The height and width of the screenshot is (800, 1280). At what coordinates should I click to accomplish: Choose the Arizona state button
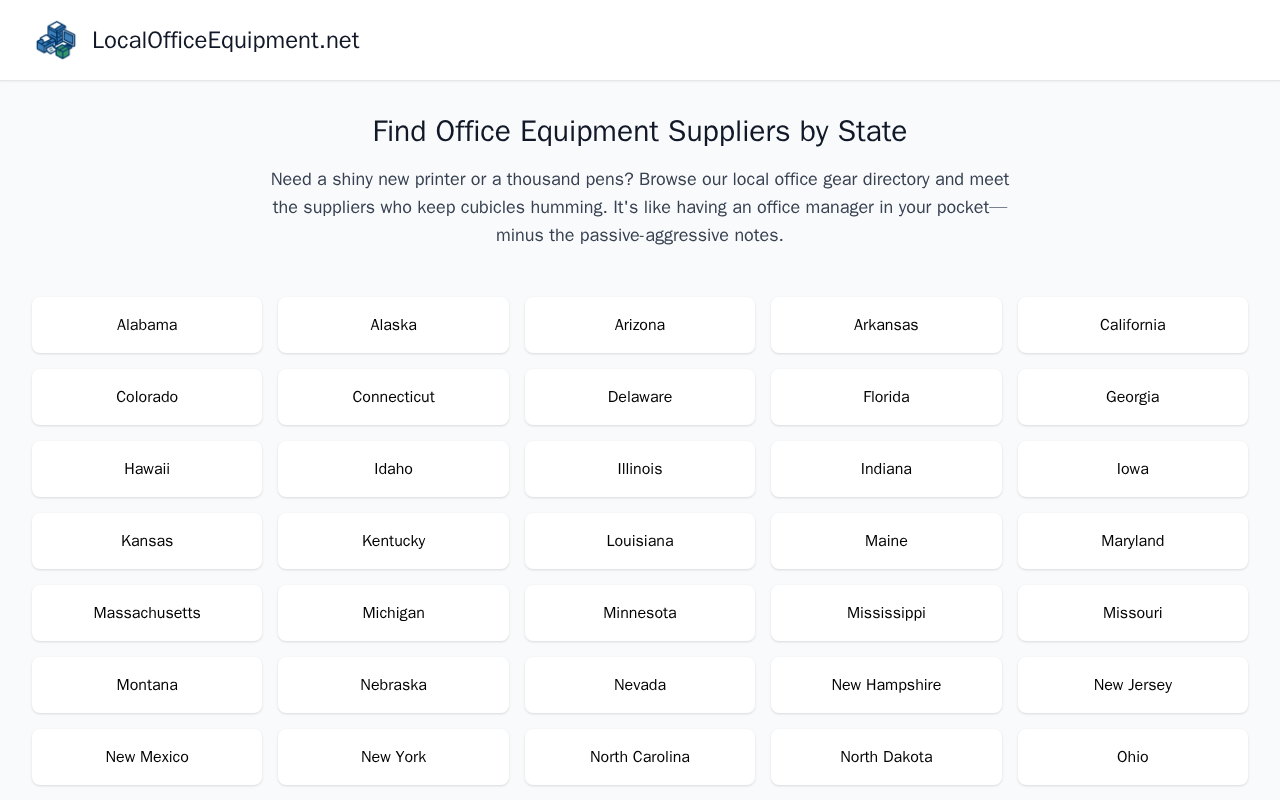pyautogui.click(x=640, y=325)
